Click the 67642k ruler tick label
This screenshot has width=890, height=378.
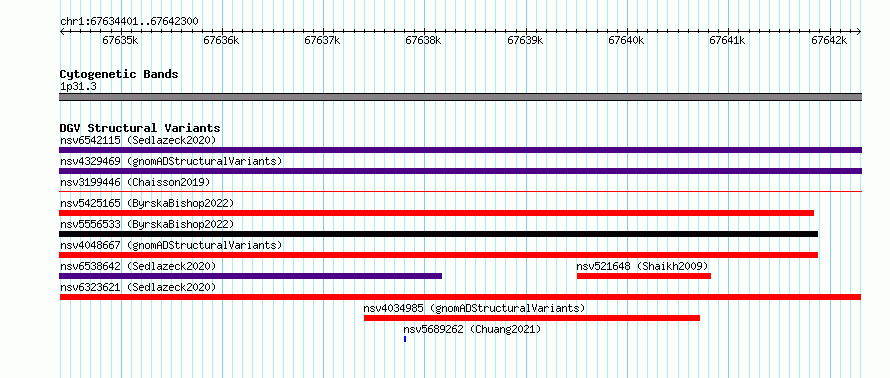829,40
